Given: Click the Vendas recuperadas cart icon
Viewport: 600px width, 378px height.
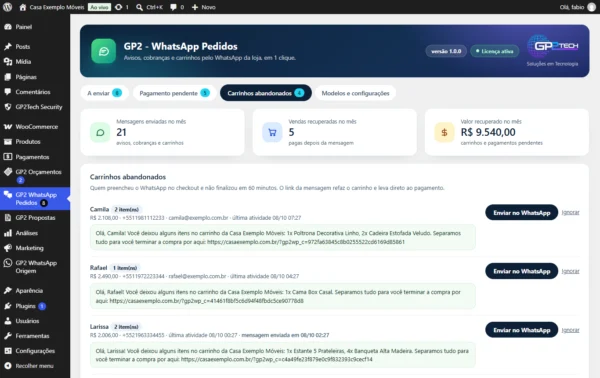Looking at the screenshot, I should point(272,132).
